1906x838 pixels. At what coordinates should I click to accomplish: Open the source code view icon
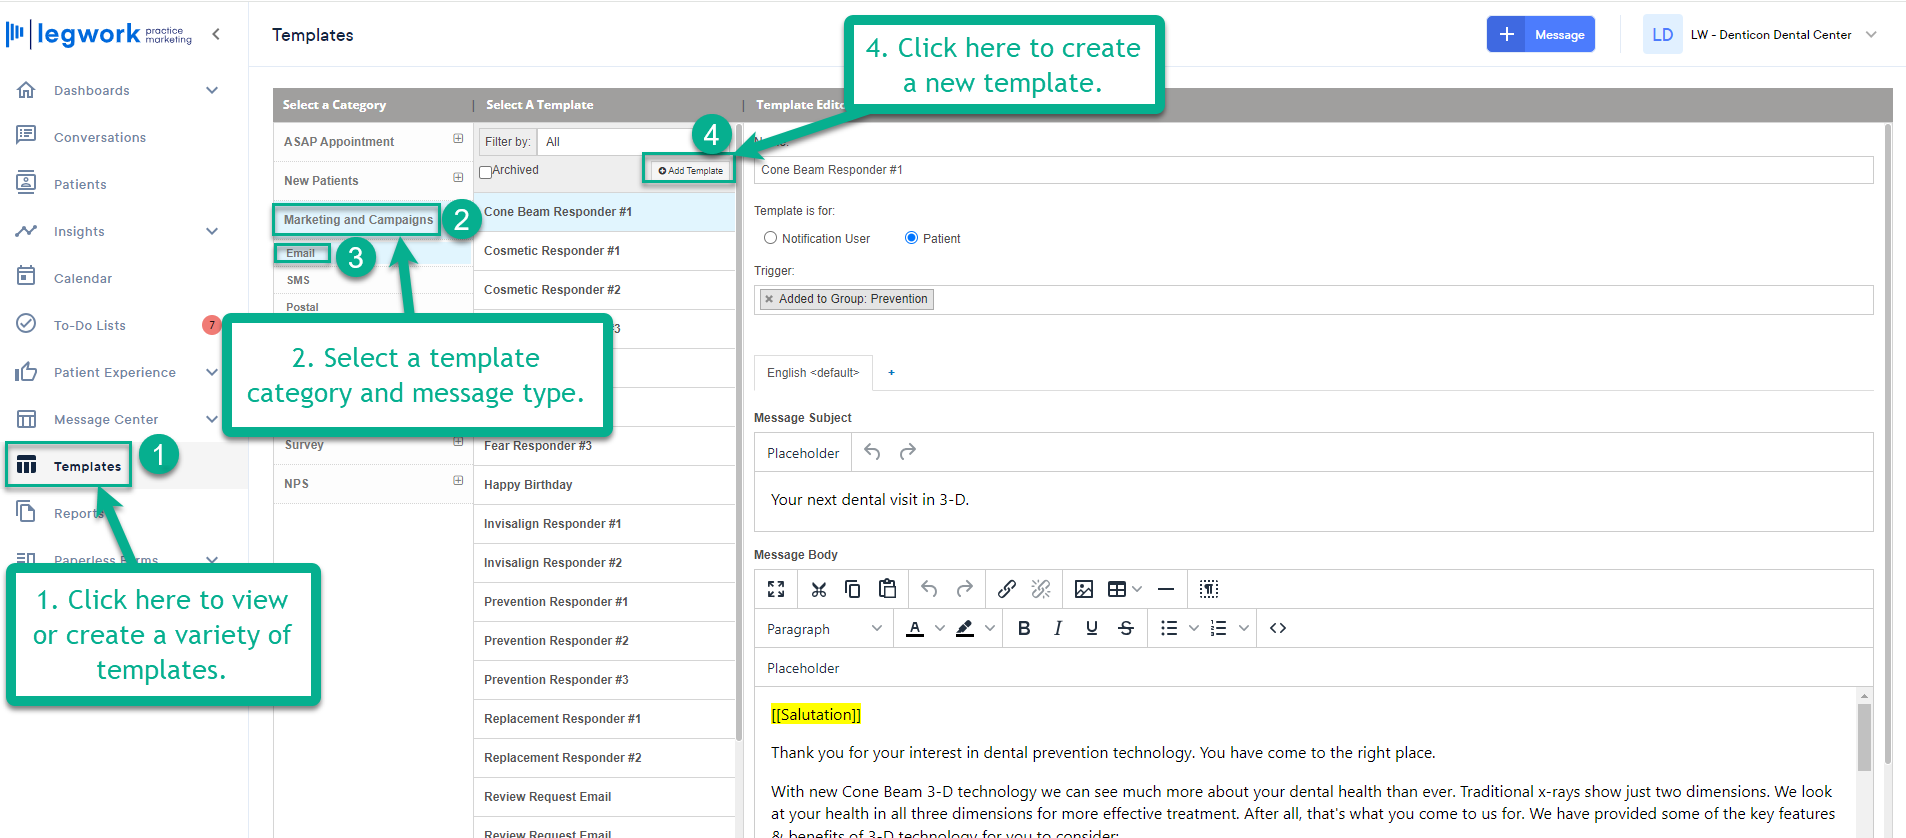pos(1278,628)
